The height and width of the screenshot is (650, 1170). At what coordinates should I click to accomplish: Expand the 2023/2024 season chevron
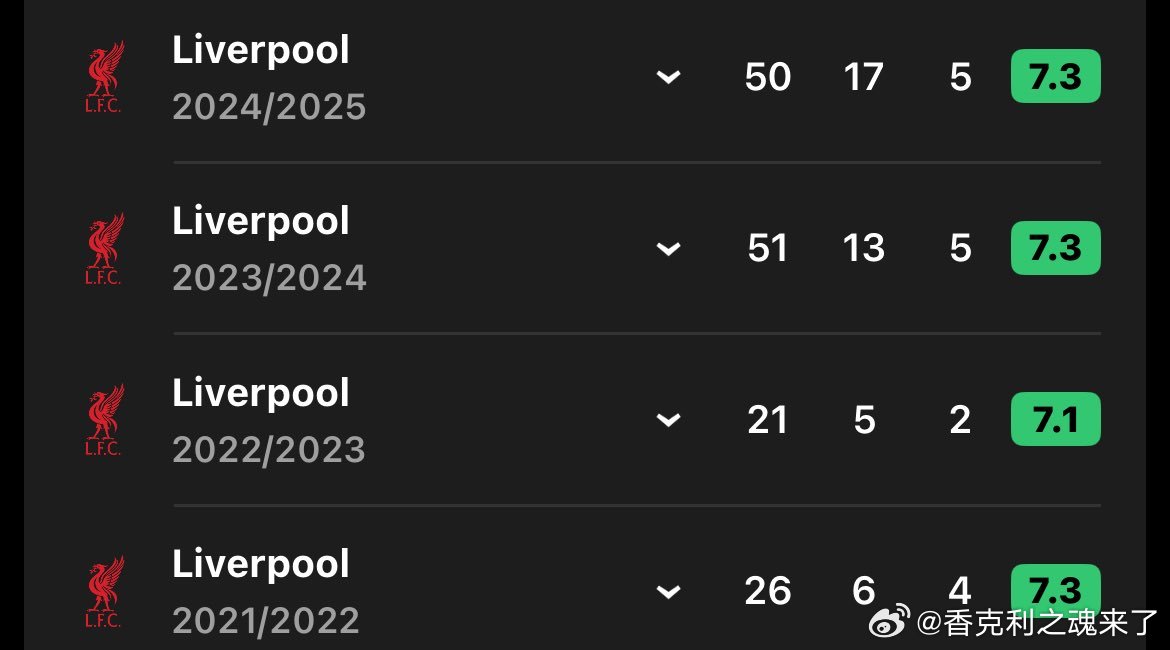(x=668, y=249)
